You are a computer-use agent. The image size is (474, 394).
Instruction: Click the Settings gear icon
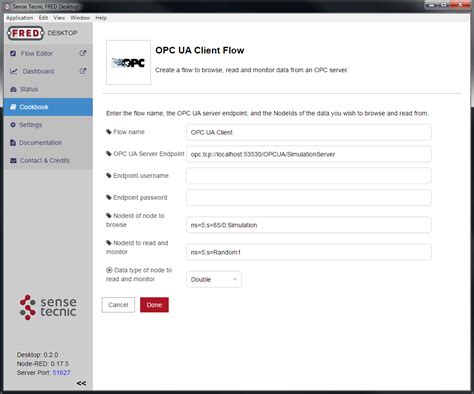(13, 125)
